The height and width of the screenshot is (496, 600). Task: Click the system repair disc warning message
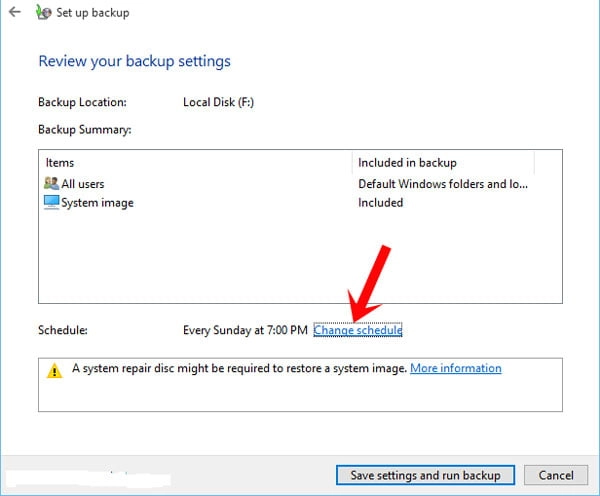(239, 368)
